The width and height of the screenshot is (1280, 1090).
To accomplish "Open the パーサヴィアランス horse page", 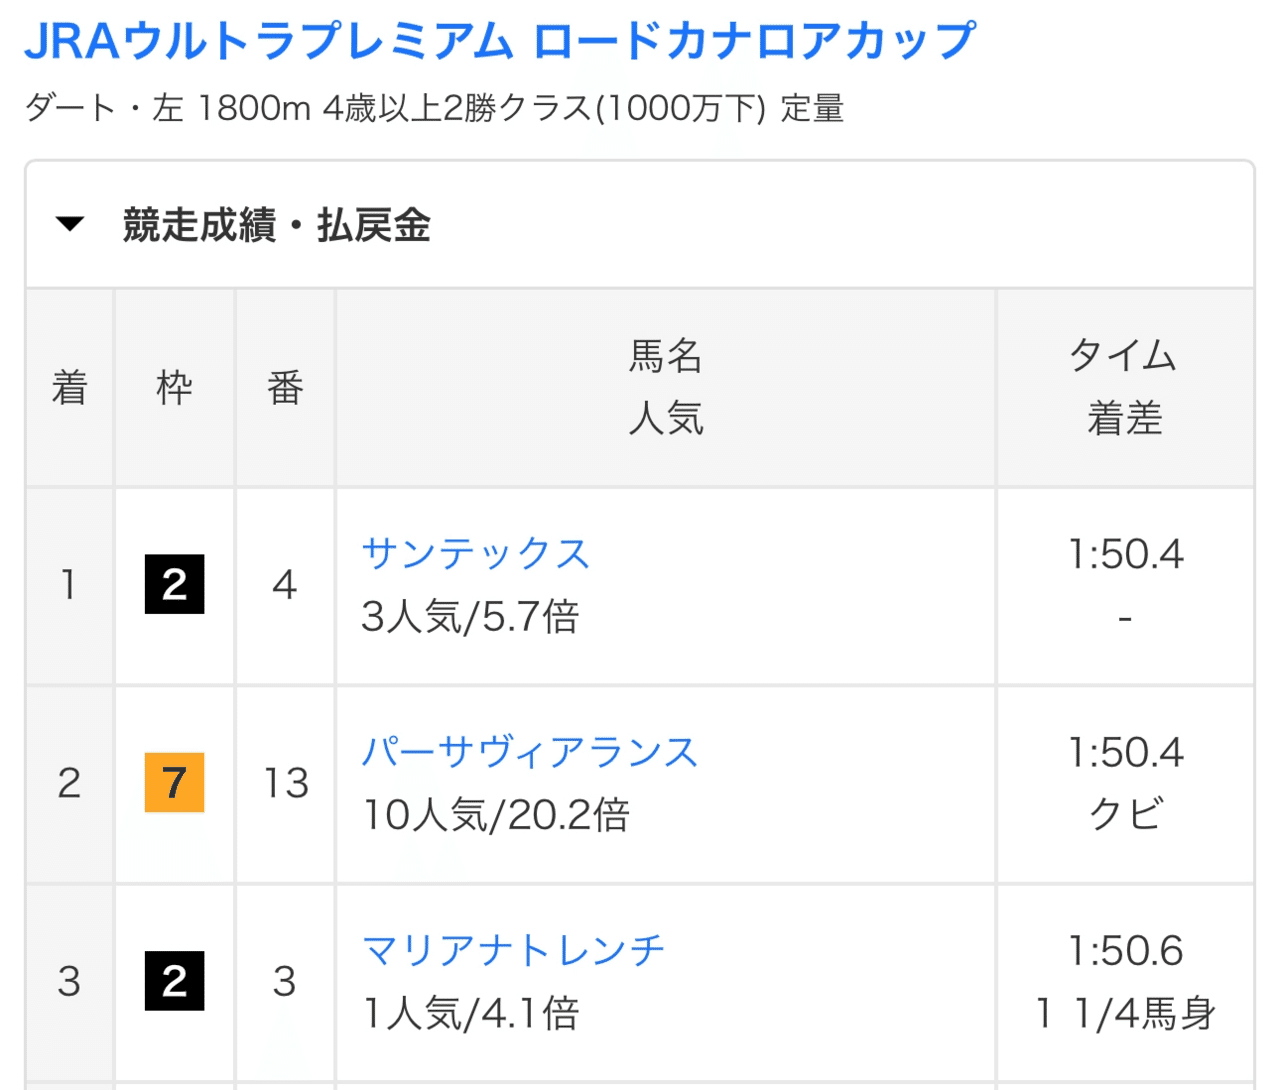I will [x=530, y=751].
